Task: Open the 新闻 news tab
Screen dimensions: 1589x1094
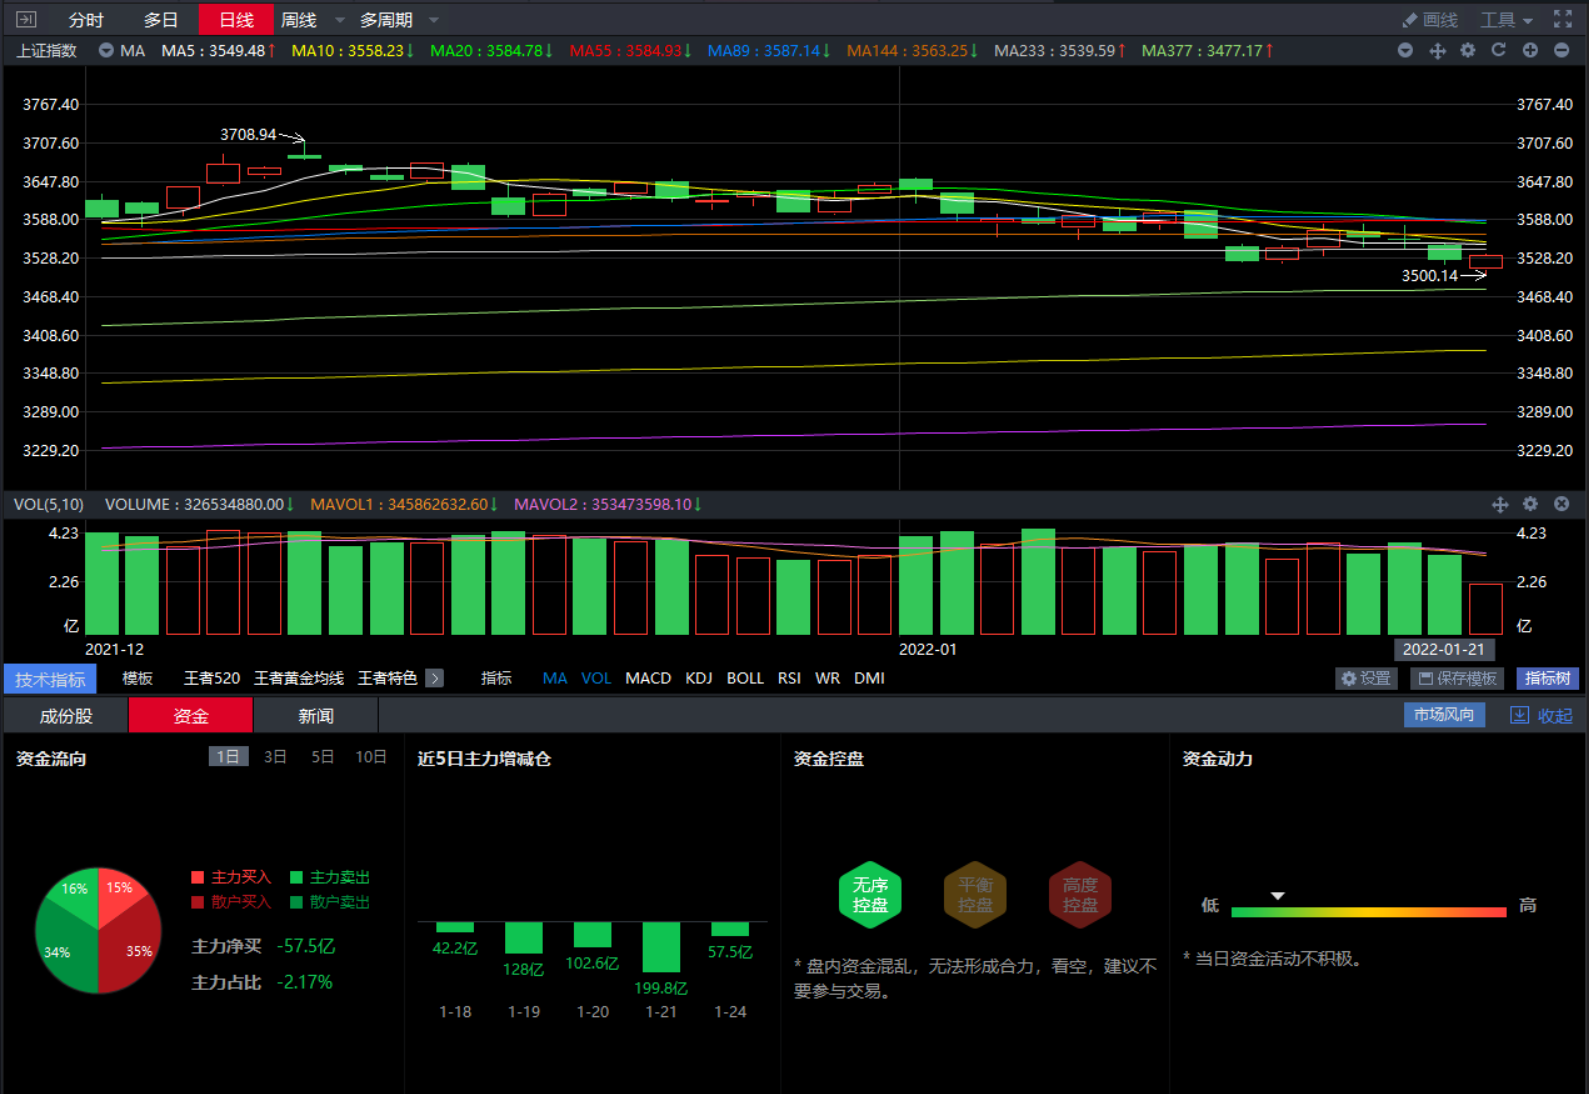Action: click(x=315, y=716)
